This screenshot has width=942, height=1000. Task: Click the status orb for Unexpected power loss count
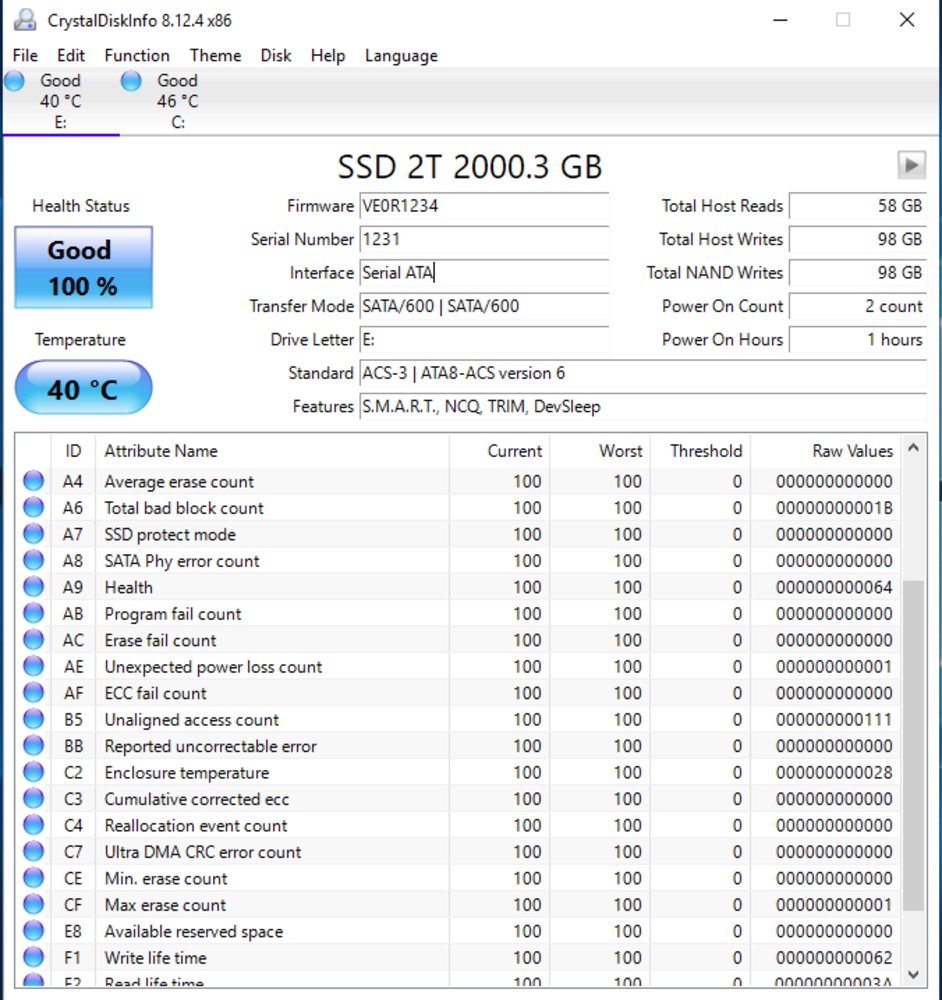coord(33,666)
